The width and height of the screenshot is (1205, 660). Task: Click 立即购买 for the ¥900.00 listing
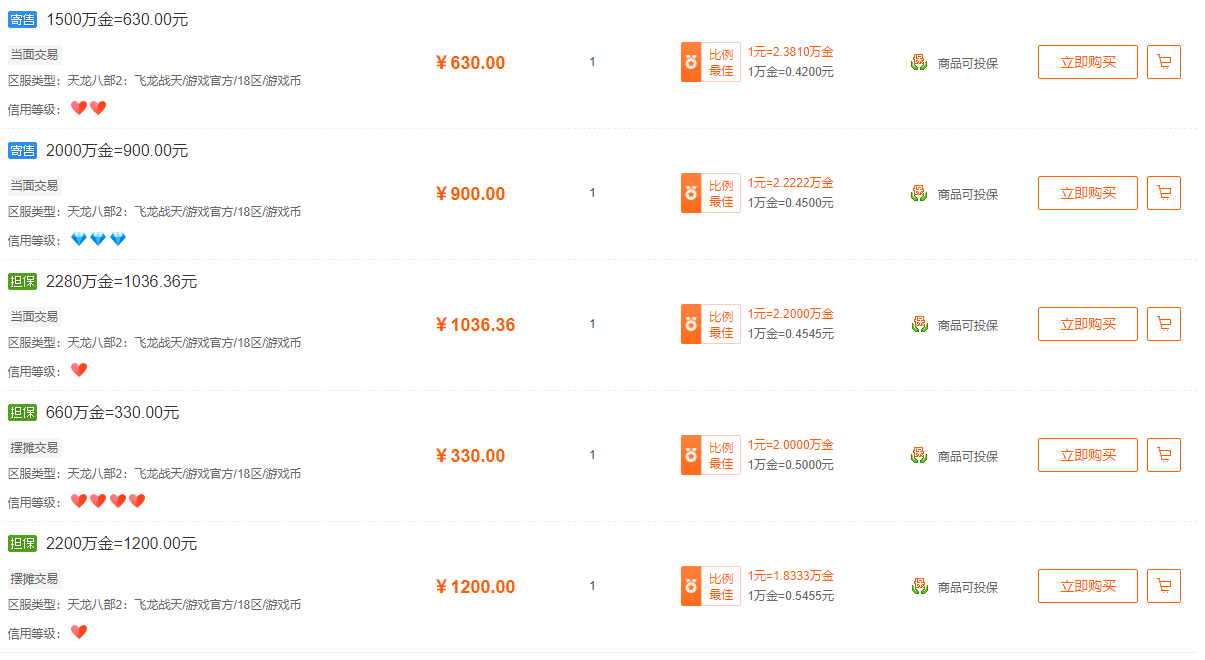[1088, 193]
